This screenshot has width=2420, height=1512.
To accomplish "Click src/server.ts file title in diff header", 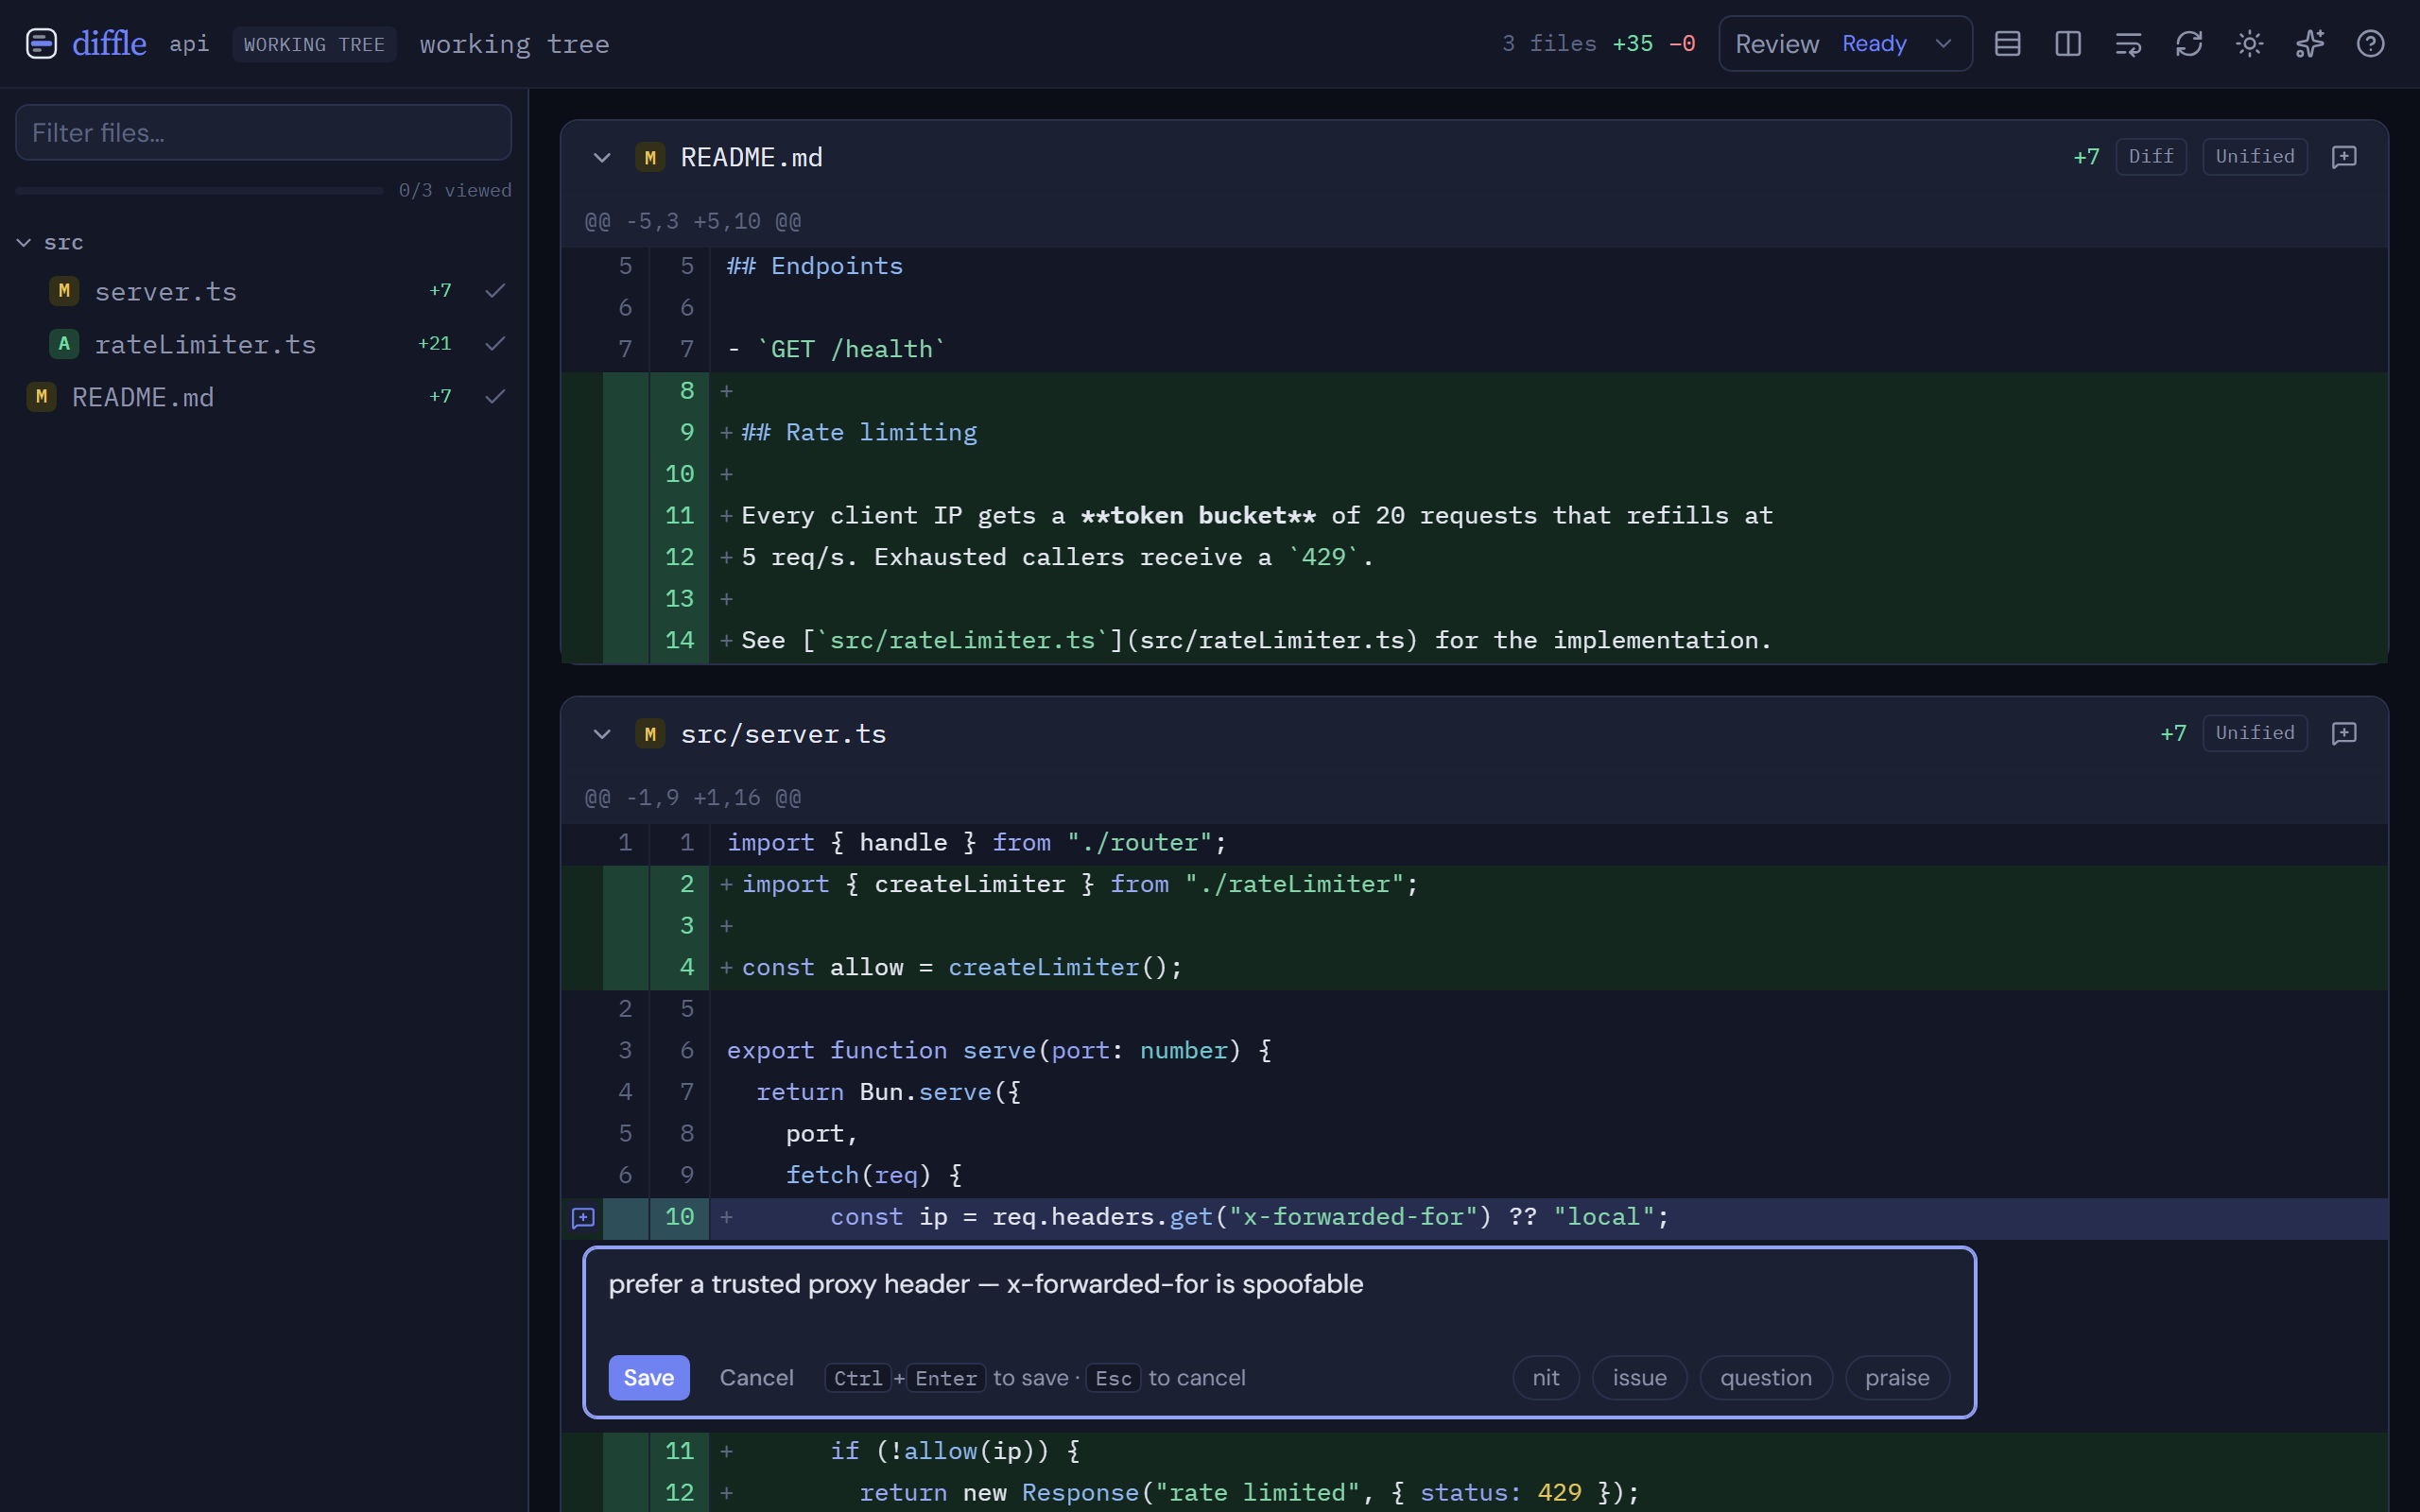I will tap(783, 734).
